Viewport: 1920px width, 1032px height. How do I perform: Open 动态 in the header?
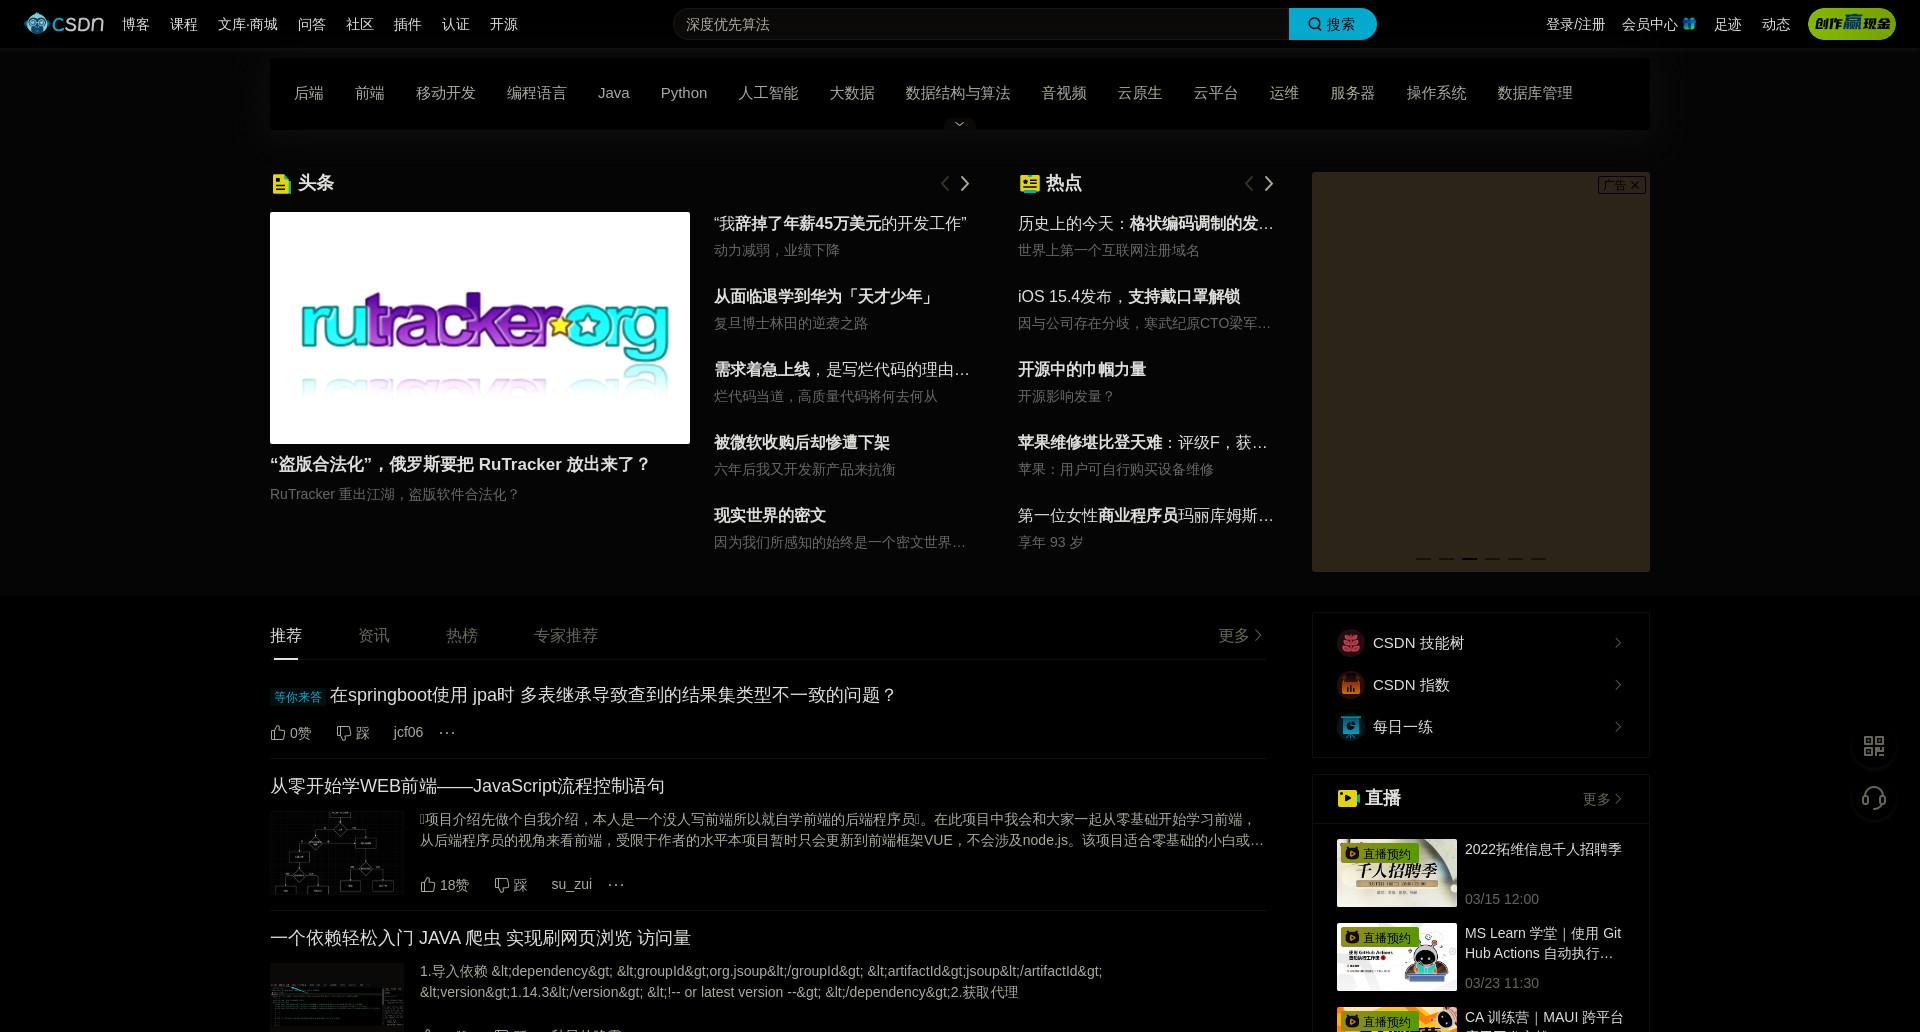point(1776,24)
